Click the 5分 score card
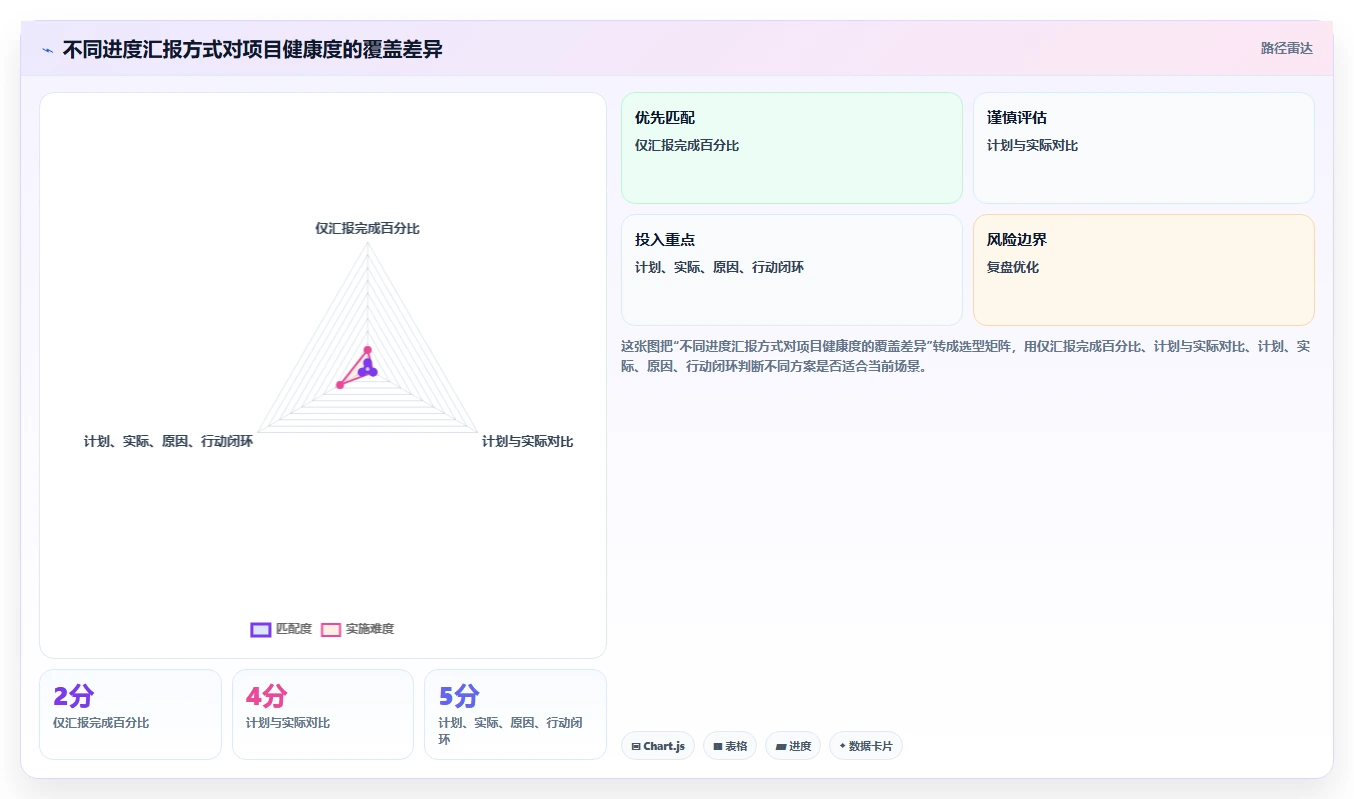 515,714
